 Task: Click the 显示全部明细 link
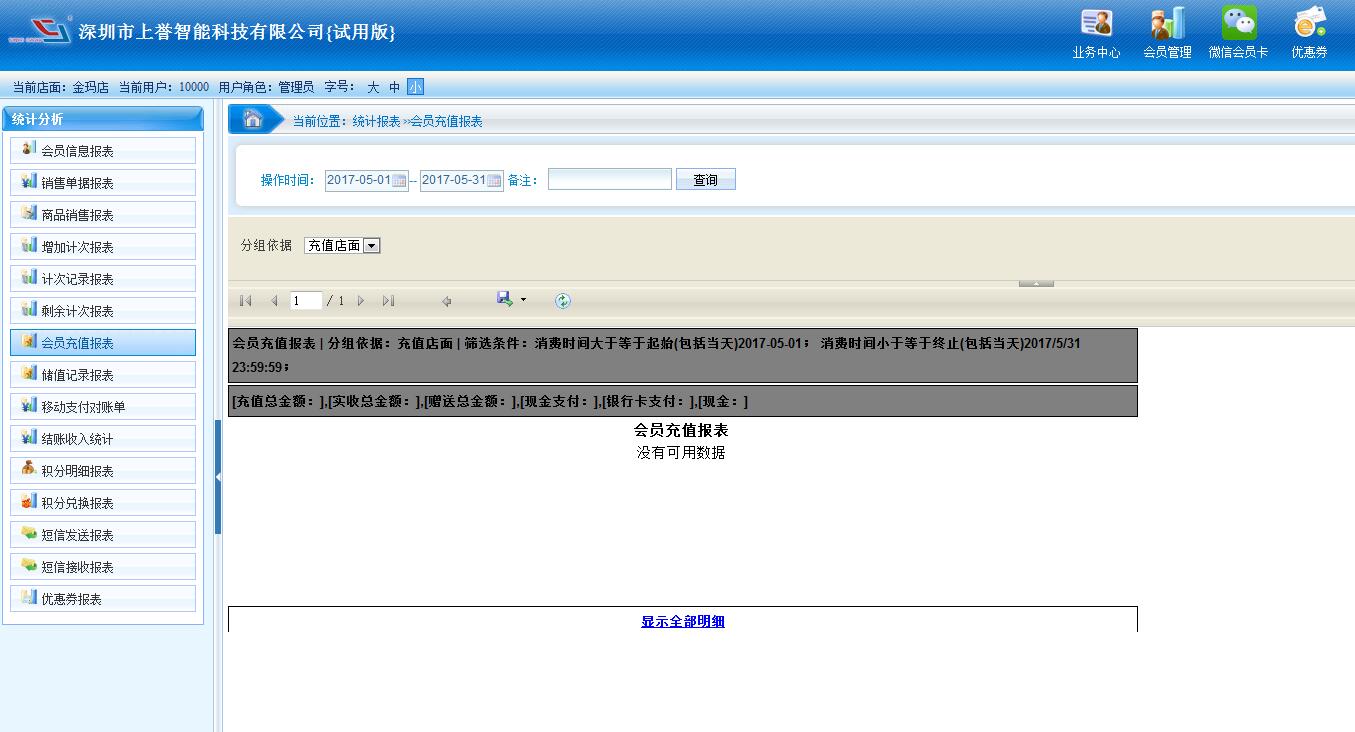coord(683,621)
